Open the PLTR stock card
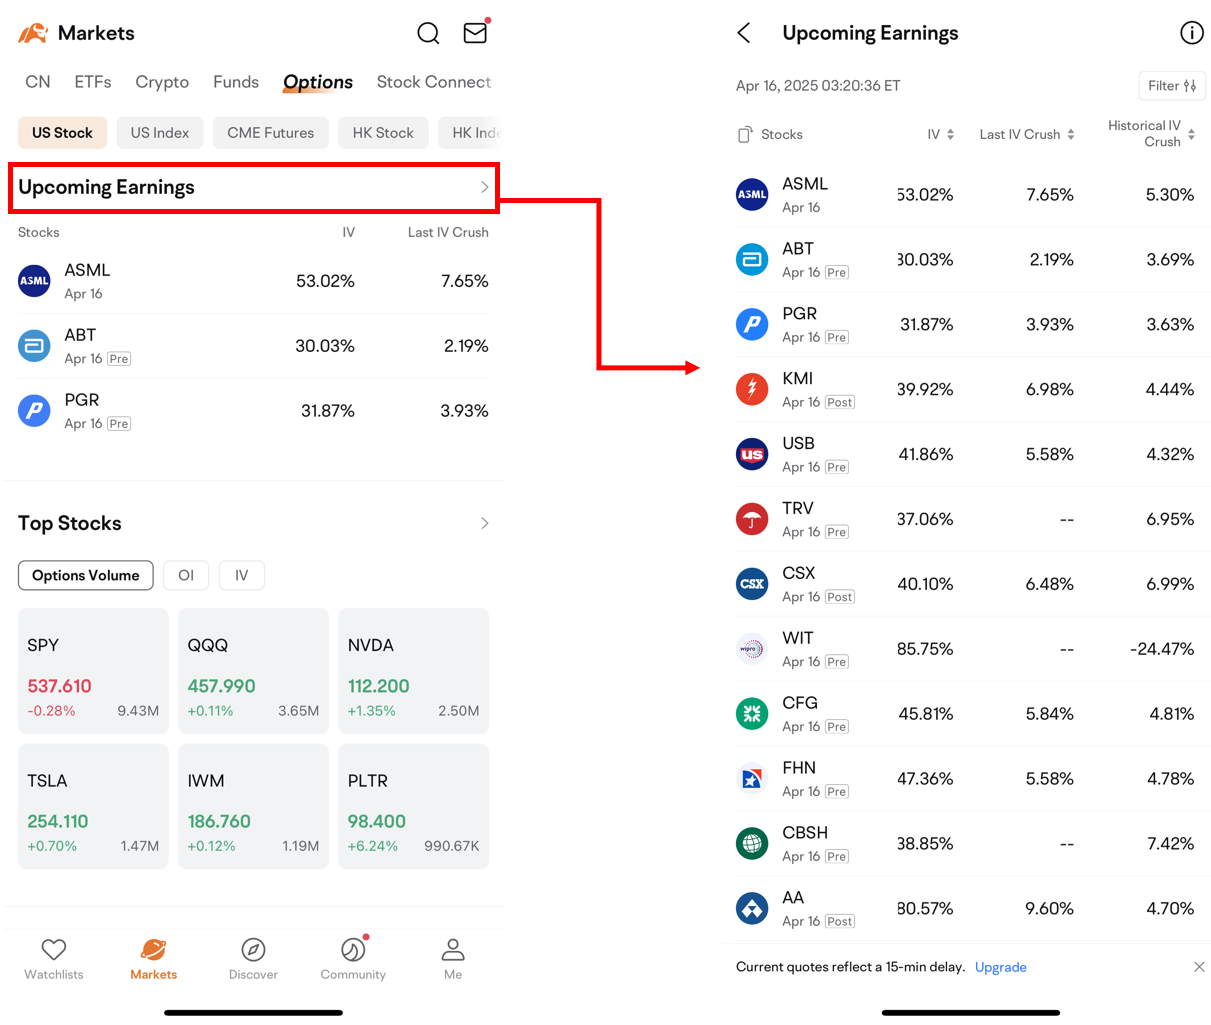The width and height of the screenshot is (1211, 1025). click(x=413, y=806)
